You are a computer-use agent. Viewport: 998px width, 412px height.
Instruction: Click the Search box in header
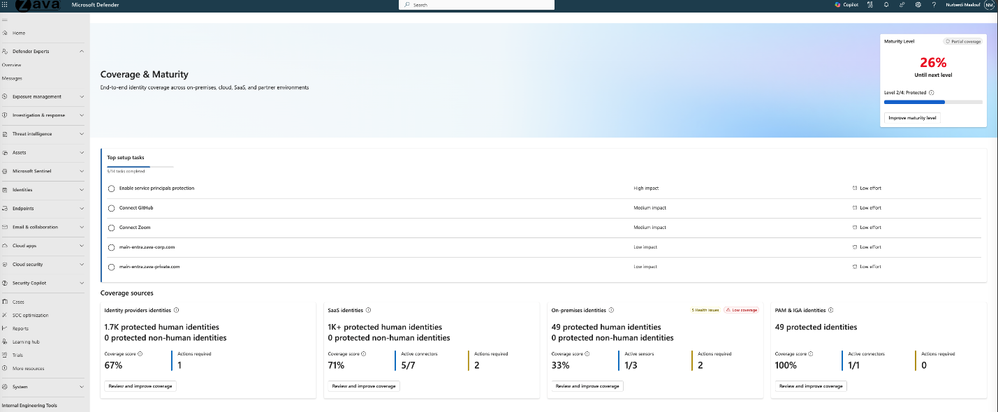(x=477, y=4)
